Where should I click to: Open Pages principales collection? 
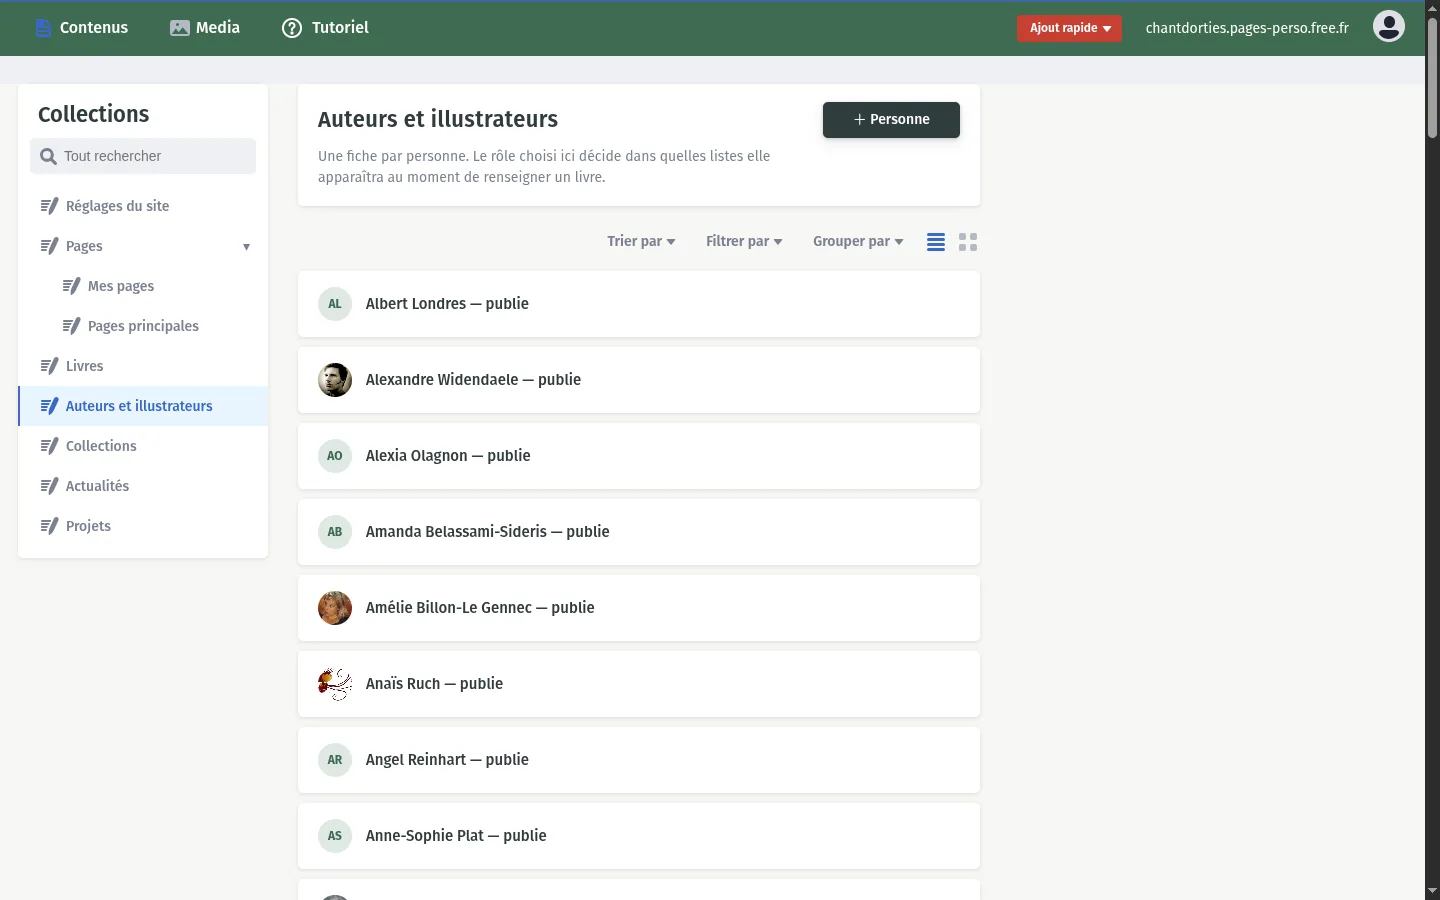[x=143, y=326]
